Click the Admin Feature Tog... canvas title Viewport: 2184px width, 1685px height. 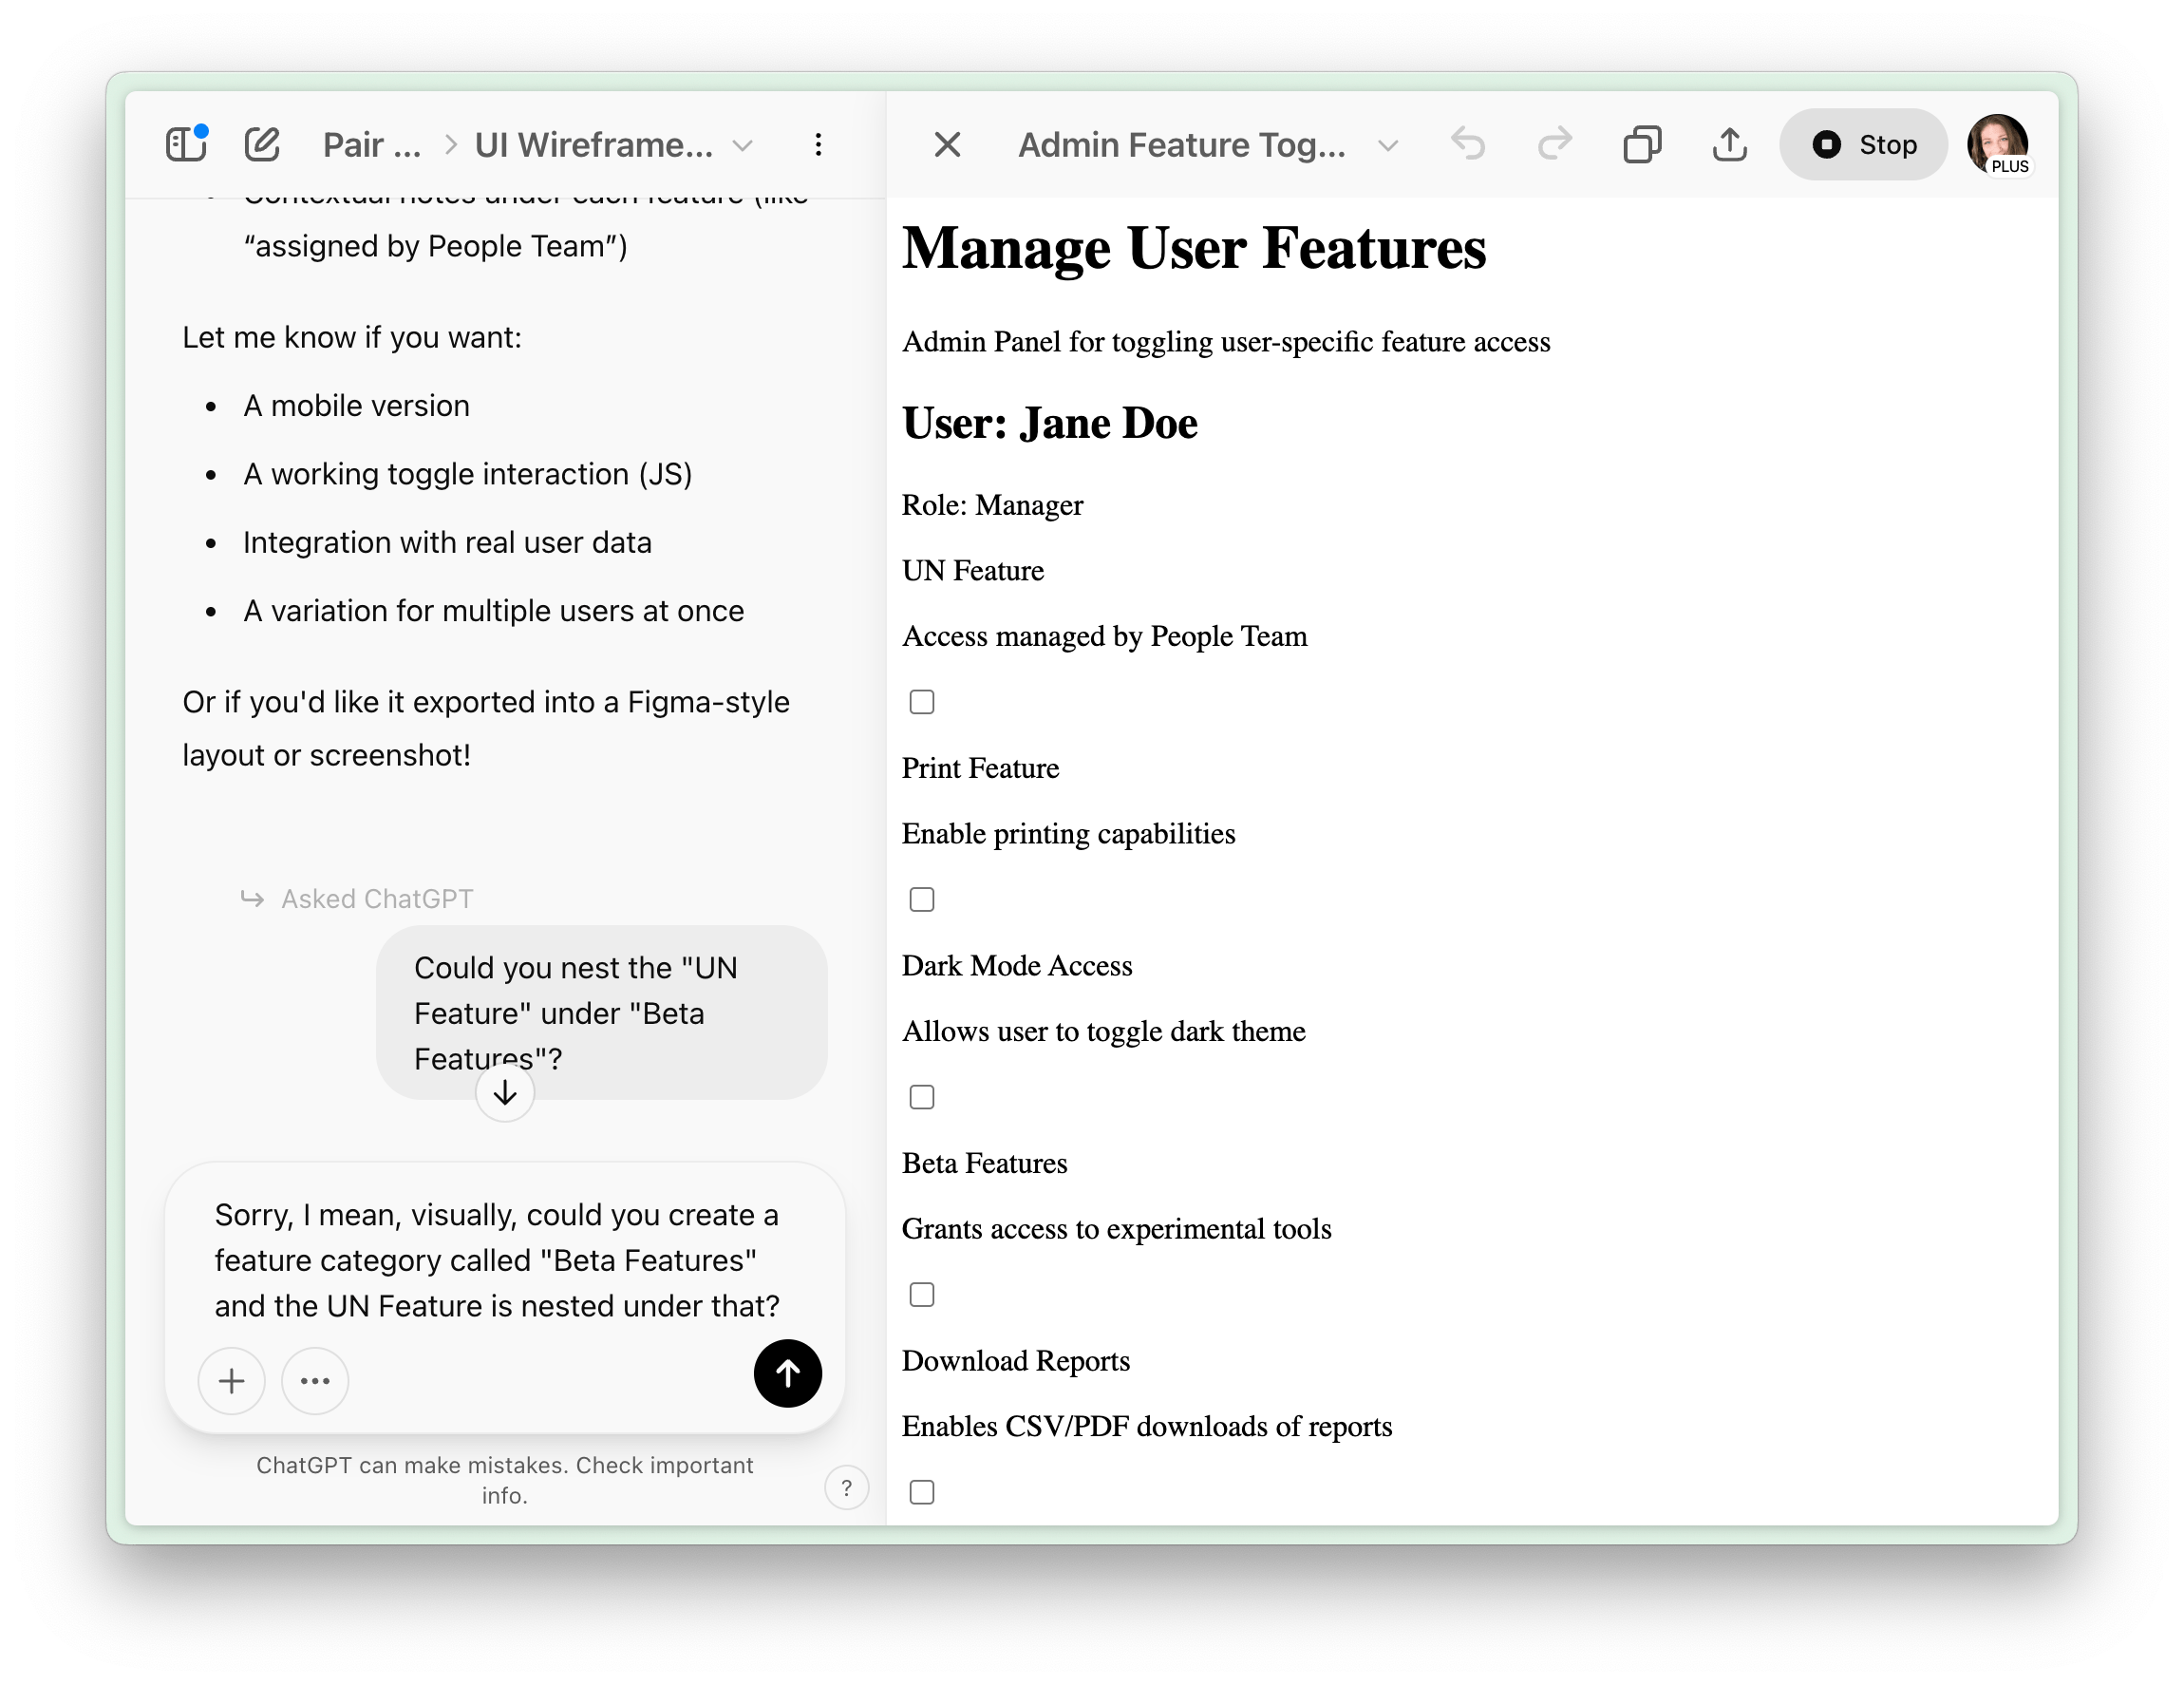1182,145
